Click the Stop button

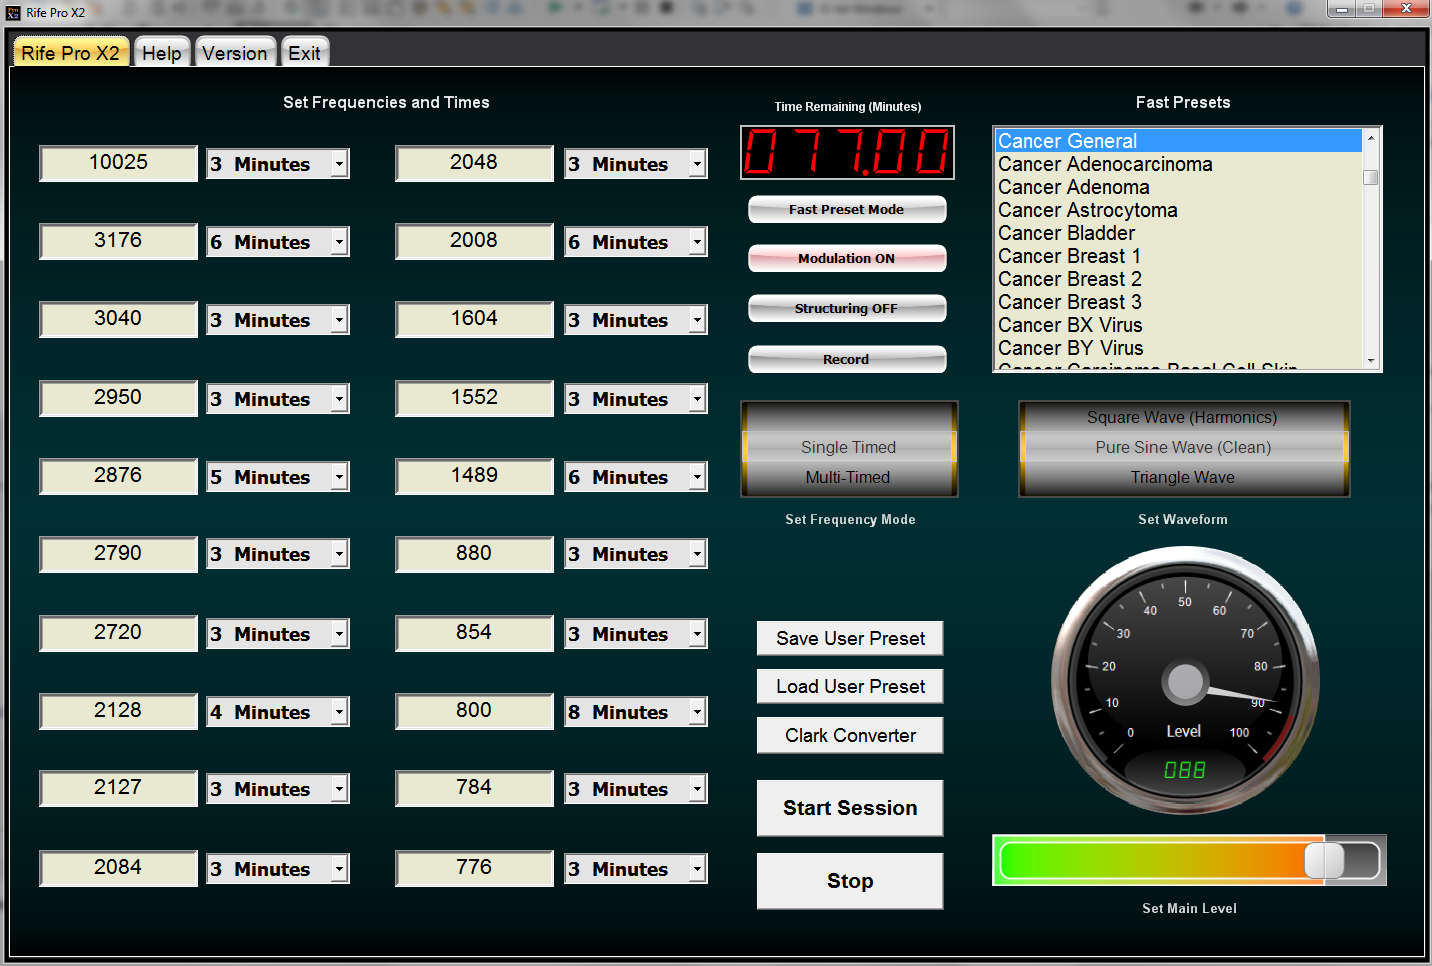click(x=850, y=881)
